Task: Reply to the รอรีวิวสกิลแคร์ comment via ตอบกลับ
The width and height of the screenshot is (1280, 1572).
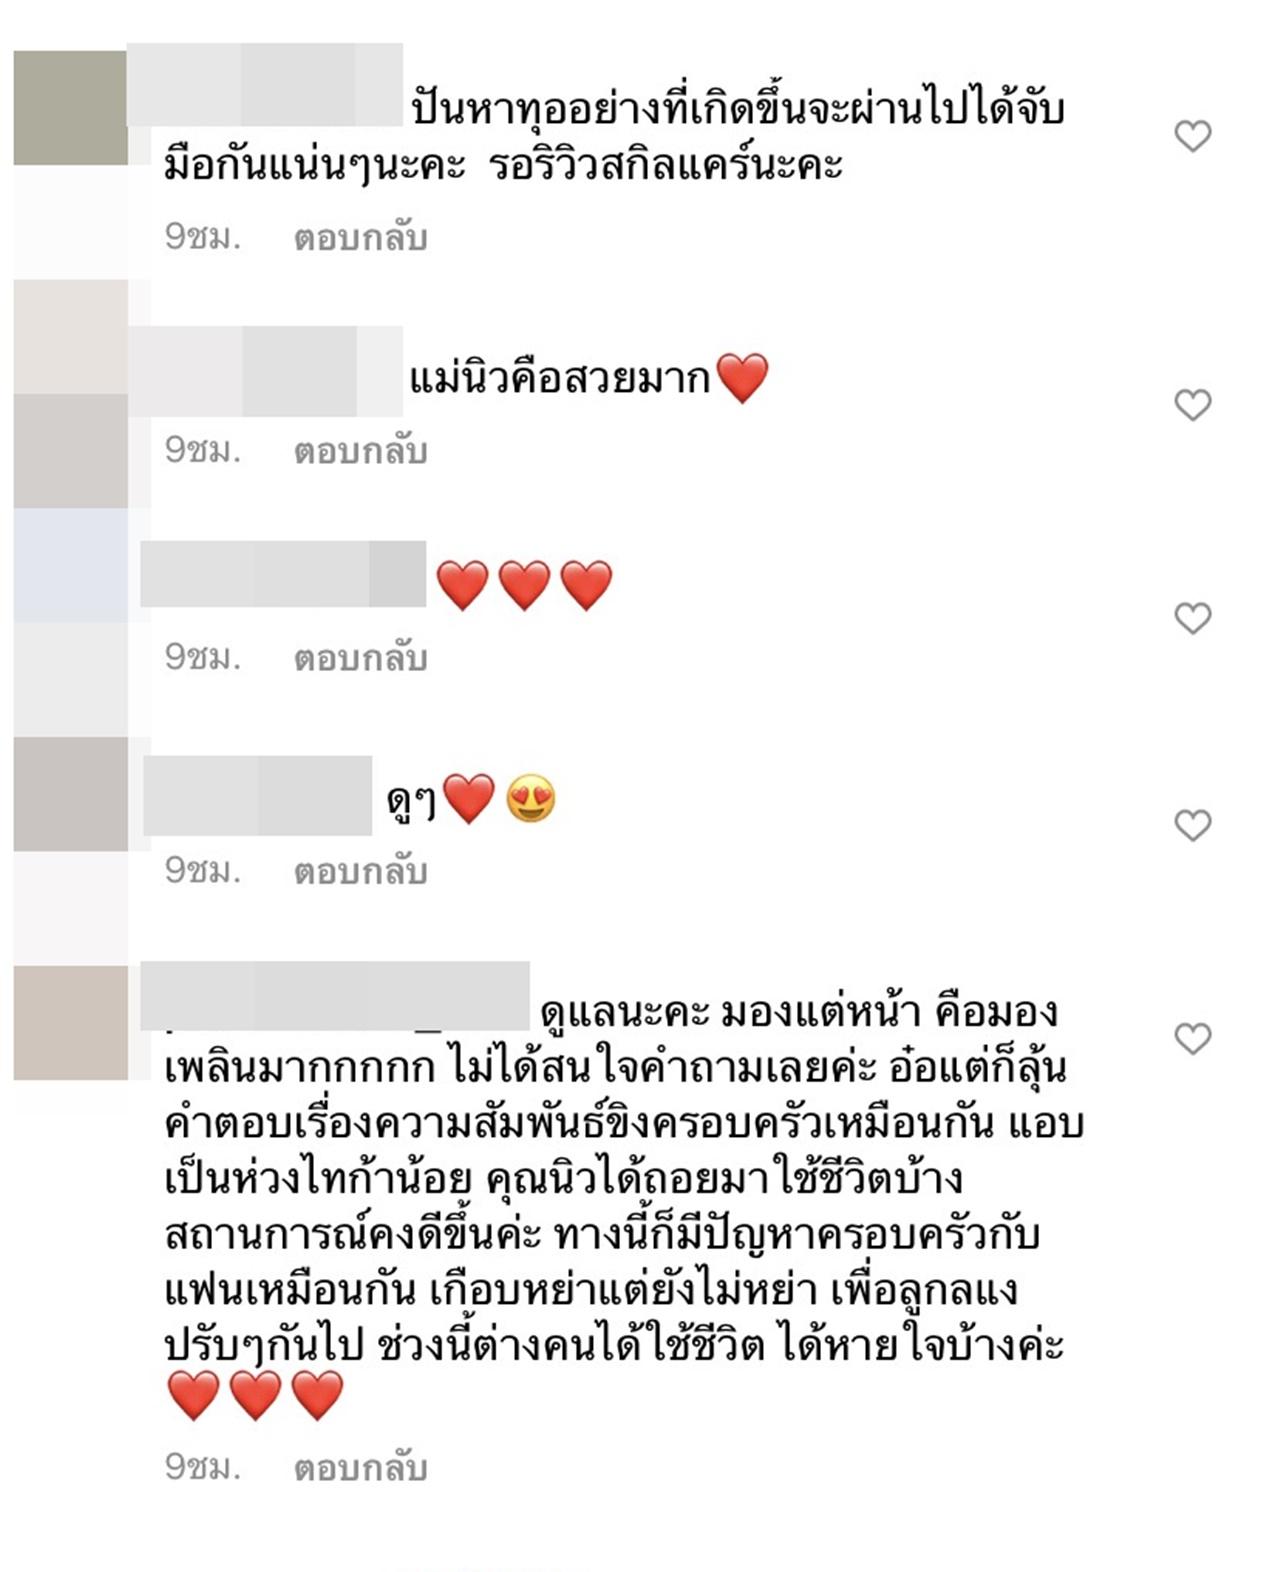Action: [360, 238]
